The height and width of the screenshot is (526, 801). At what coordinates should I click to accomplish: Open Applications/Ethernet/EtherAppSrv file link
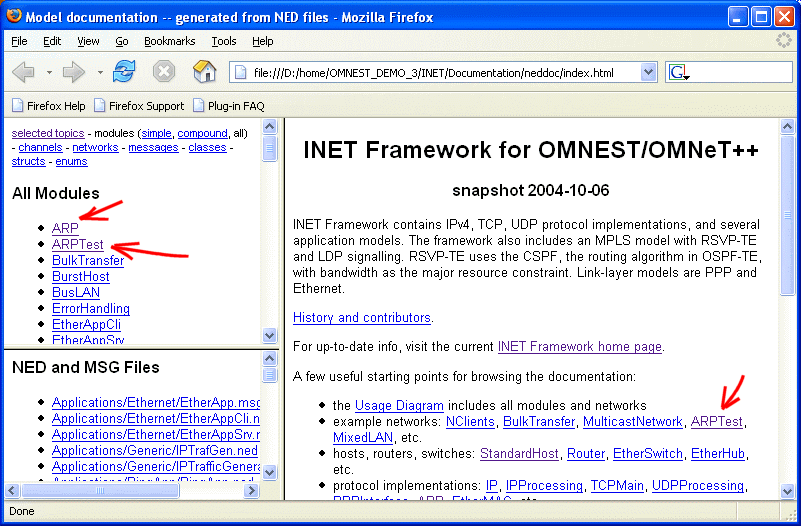pos(156,435)
